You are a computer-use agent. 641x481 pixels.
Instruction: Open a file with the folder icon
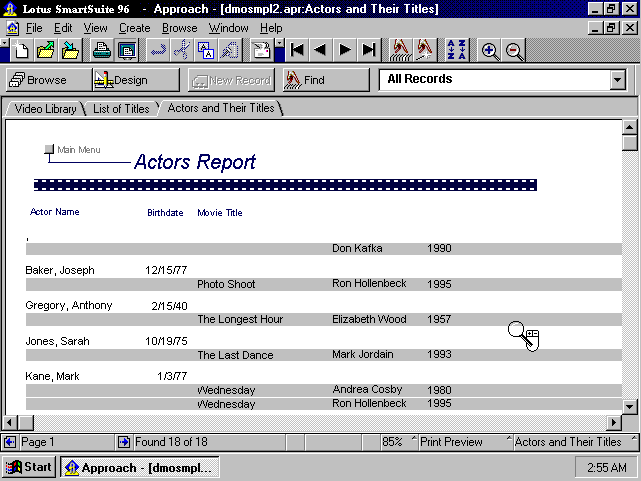click(x=45, y=50)
